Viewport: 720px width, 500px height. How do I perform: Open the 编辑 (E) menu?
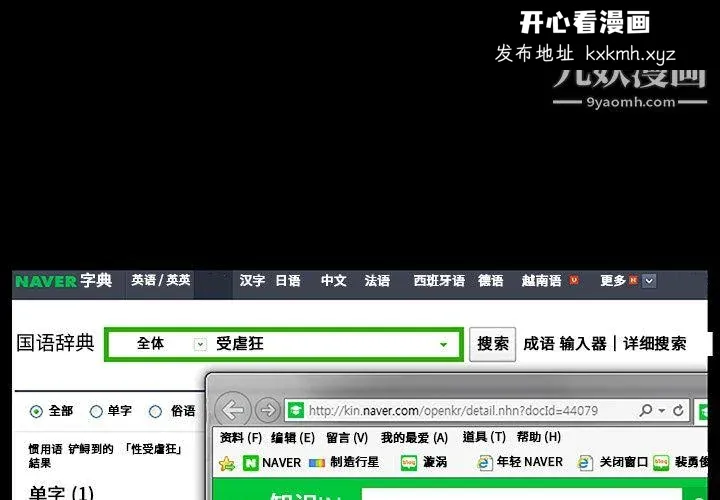point(292,438)
